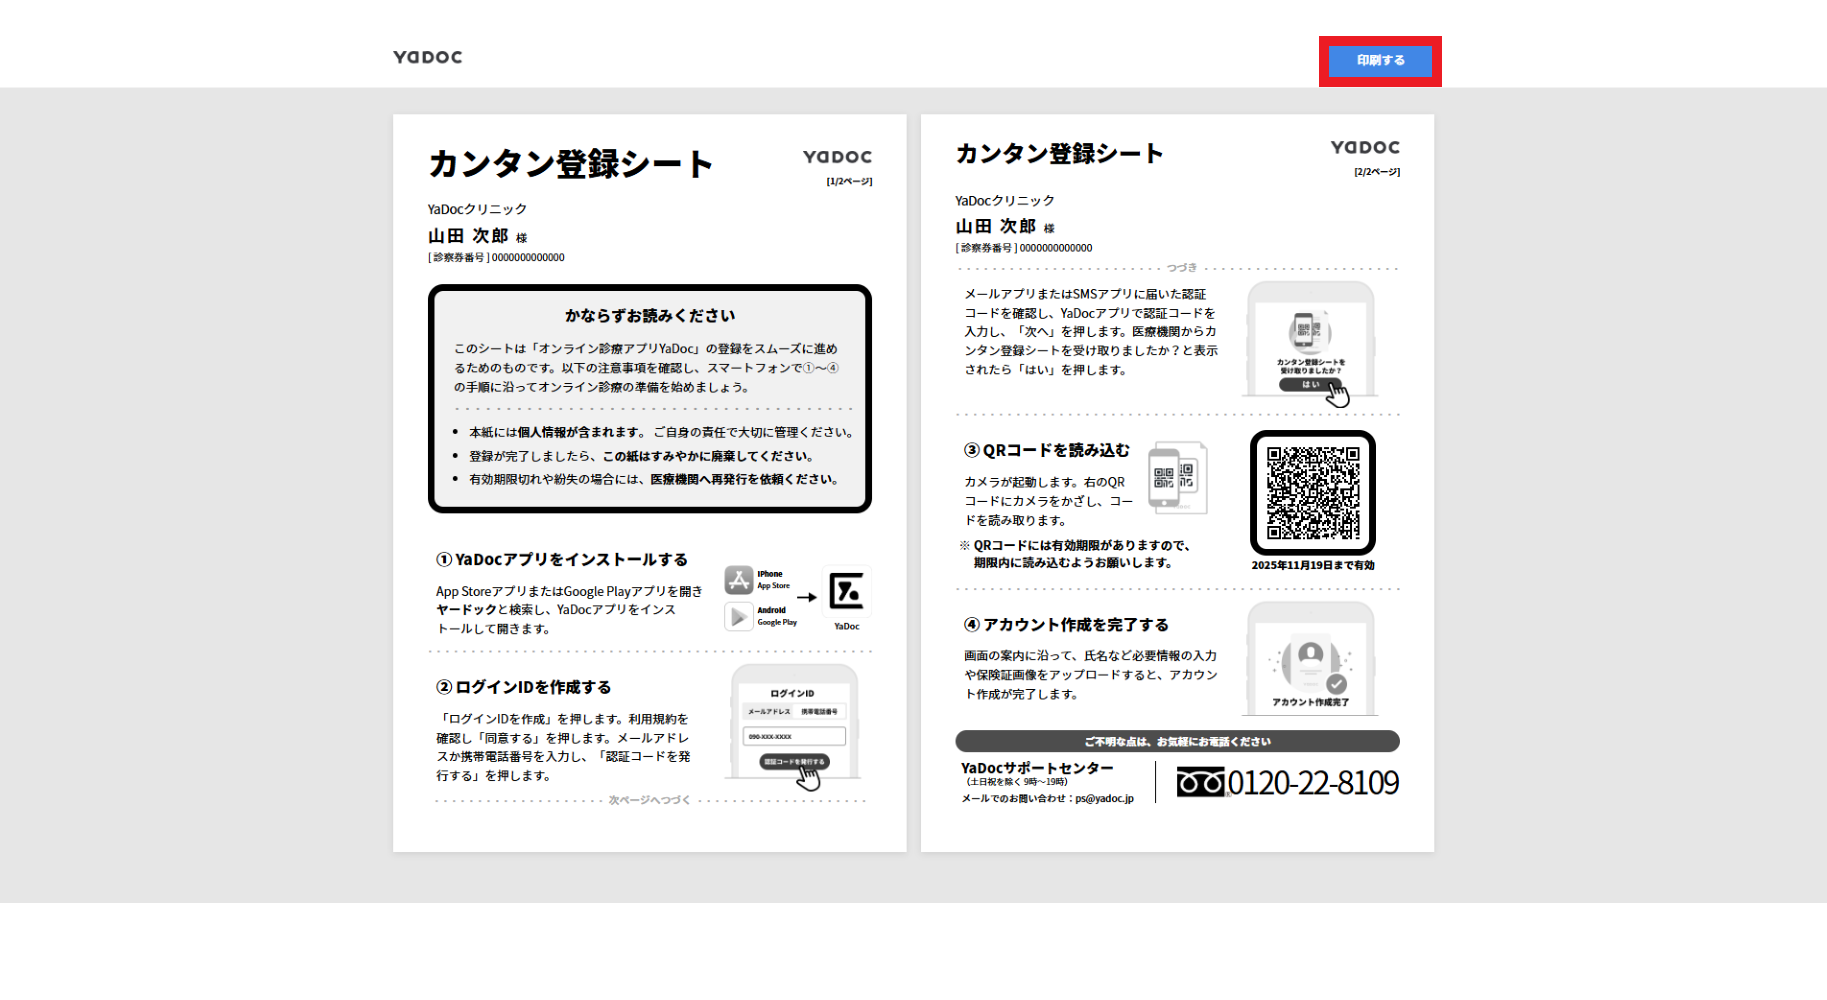Click the YaDoc logo in the header
This screenshot has width=1827, height=1000.
click(428, 57)
